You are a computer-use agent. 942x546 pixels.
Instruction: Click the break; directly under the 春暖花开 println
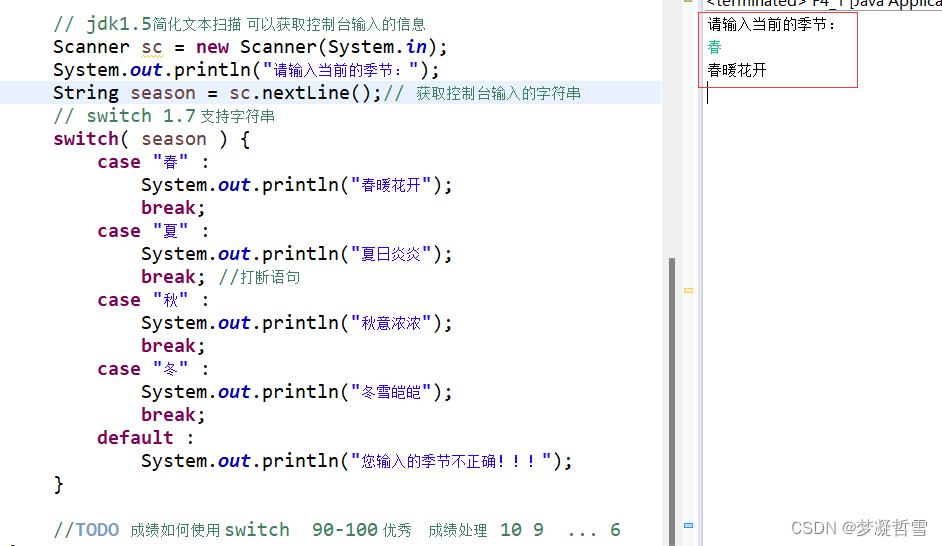click(x=173, y=208)
